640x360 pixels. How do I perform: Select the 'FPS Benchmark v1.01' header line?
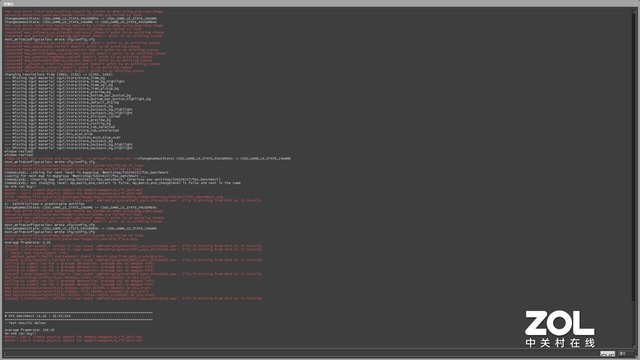pos(38,316)
